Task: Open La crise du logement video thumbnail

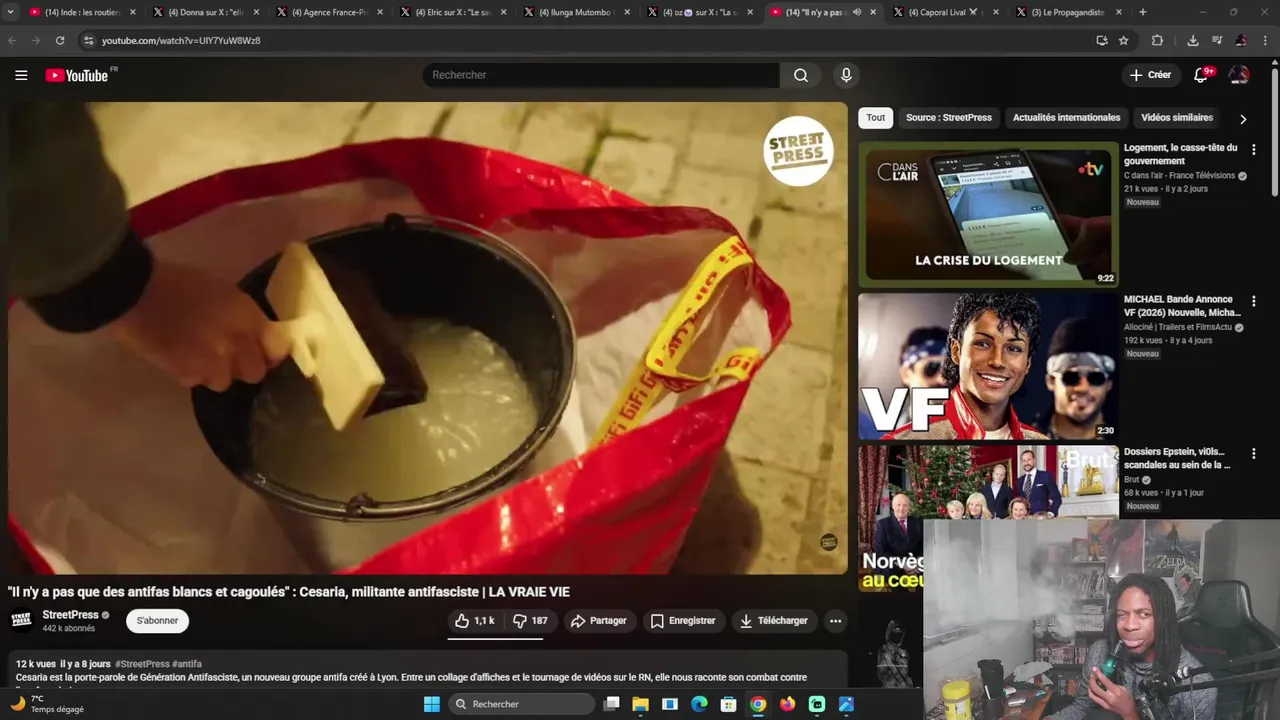Action: [988, 214]
